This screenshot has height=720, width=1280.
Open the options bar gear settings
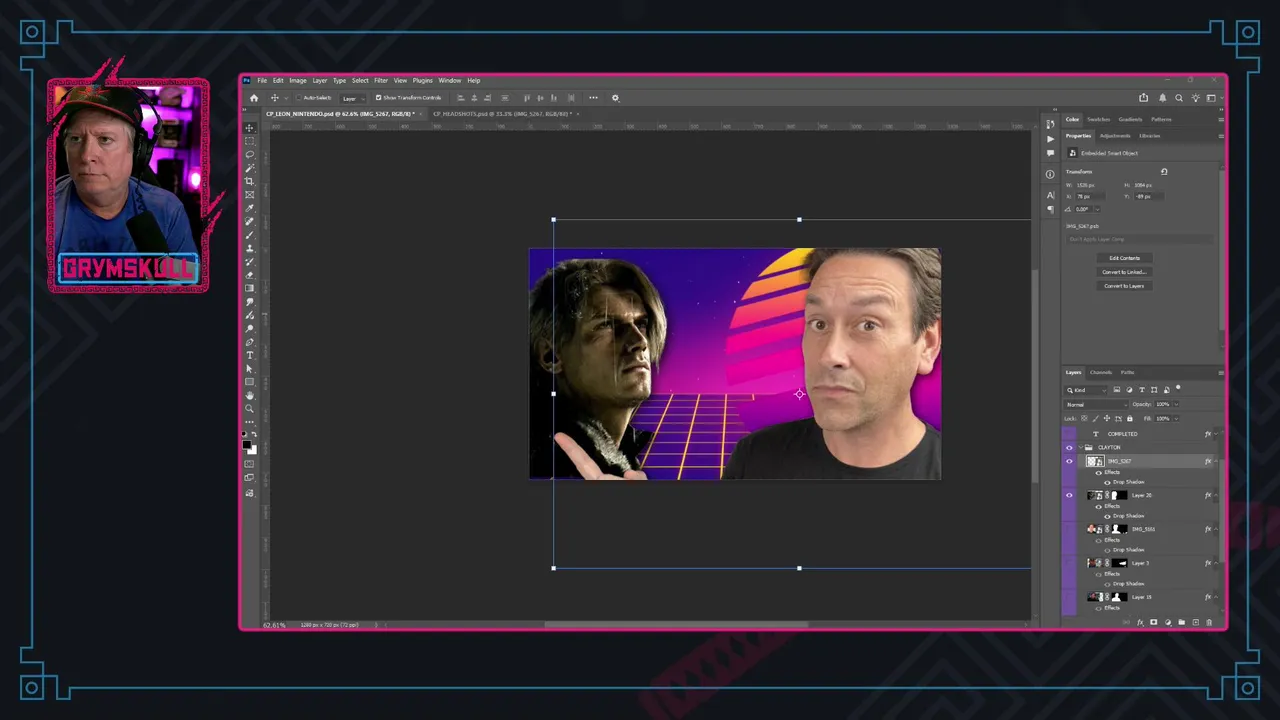pyautogui.click(x=615, y=98)
